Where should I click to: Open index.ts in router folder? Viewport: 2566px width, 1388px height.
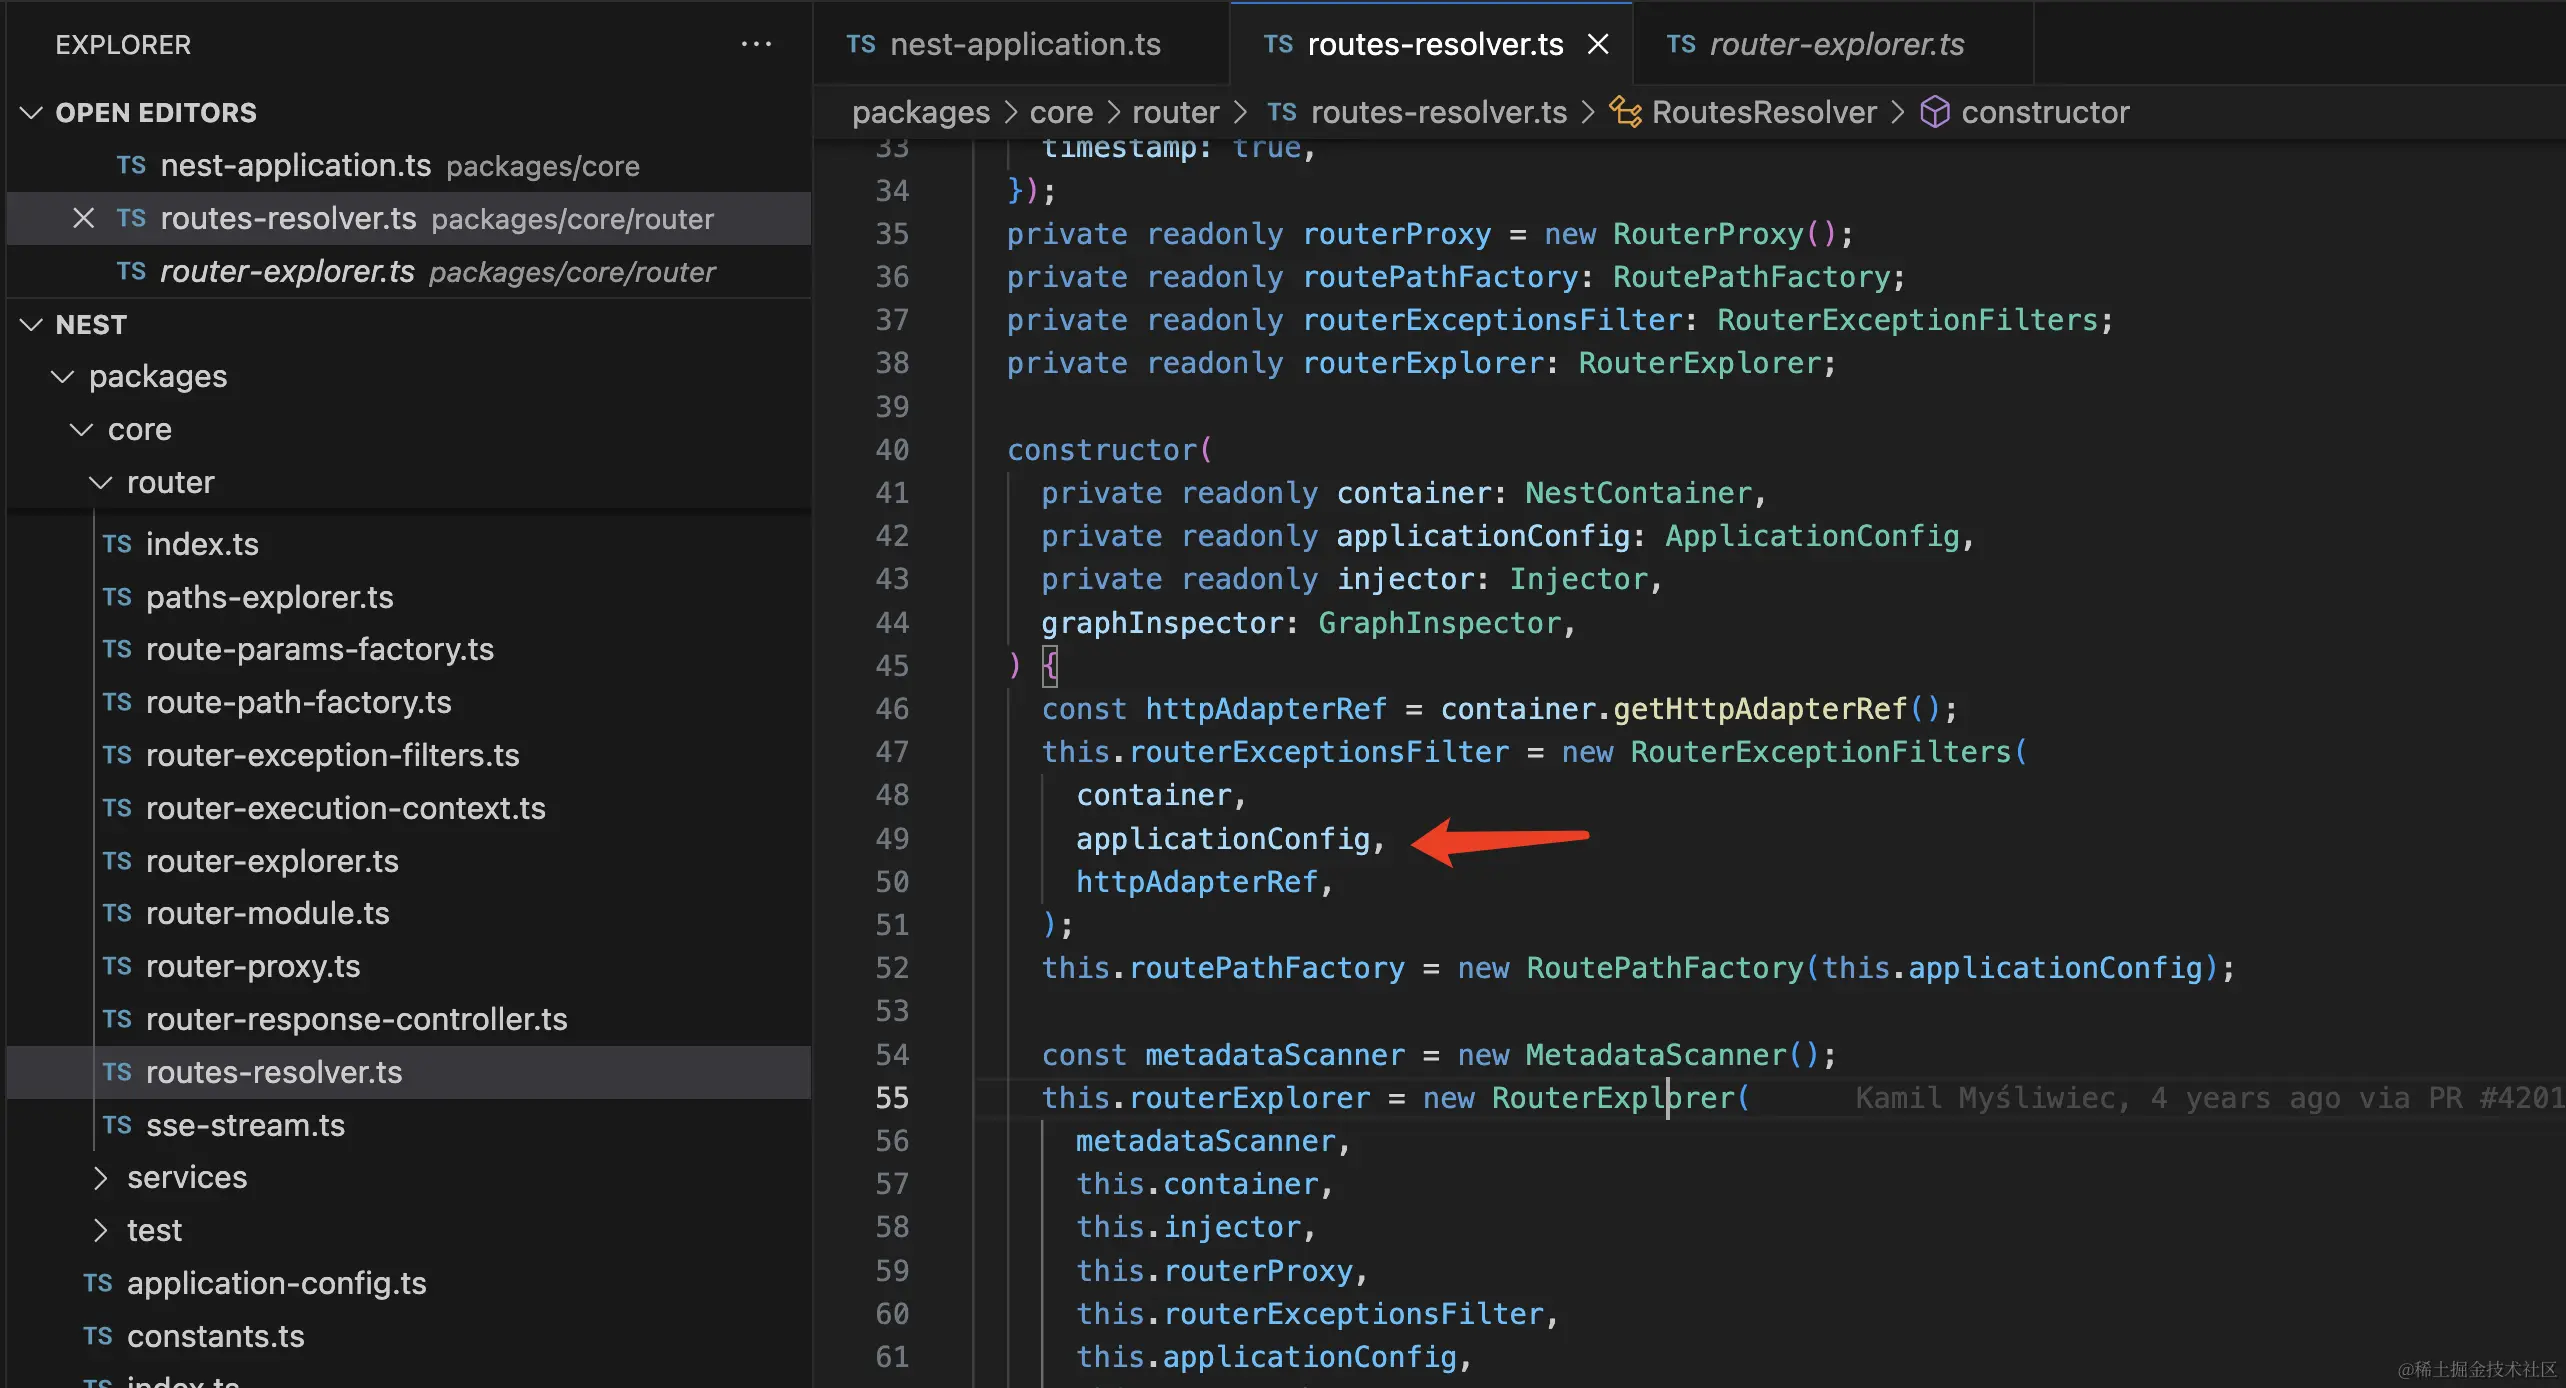click(202, 544)
